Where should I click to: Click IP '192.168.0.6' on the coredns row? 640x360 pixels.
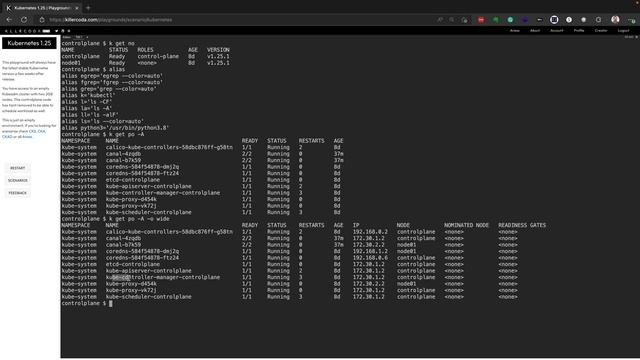pyautogui.click(x=370, y=258)
